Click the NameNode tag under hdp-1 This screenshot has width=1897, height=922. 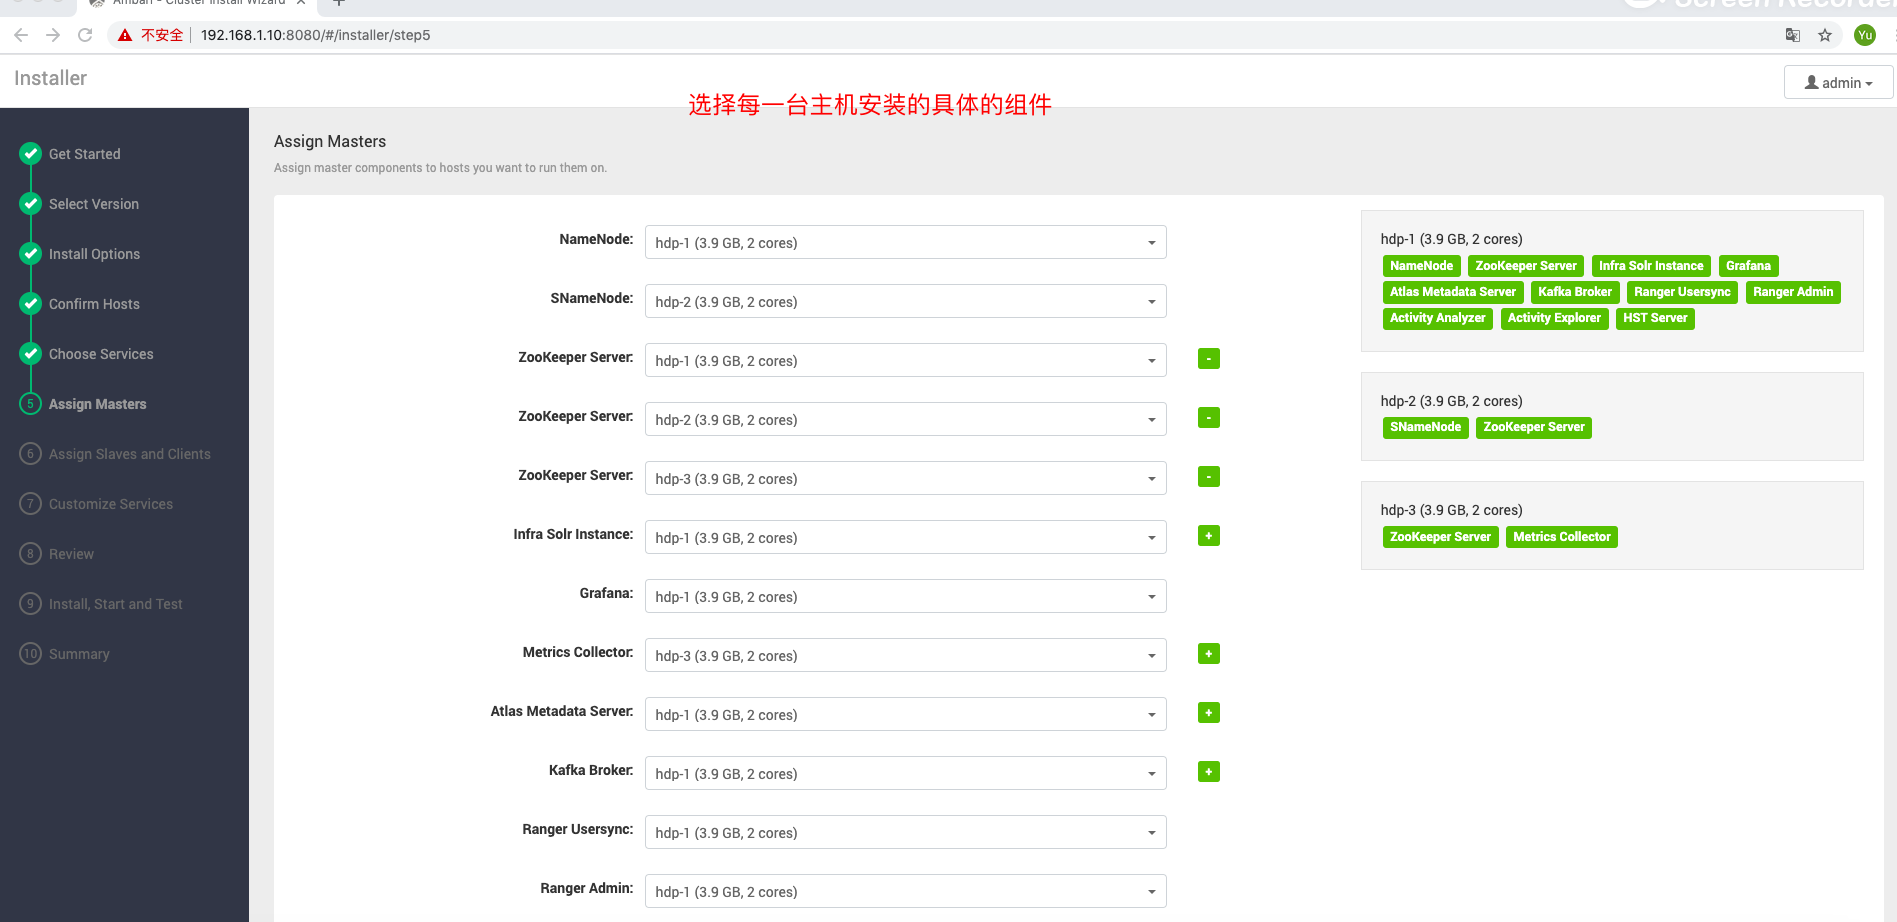coord(1421,266)
